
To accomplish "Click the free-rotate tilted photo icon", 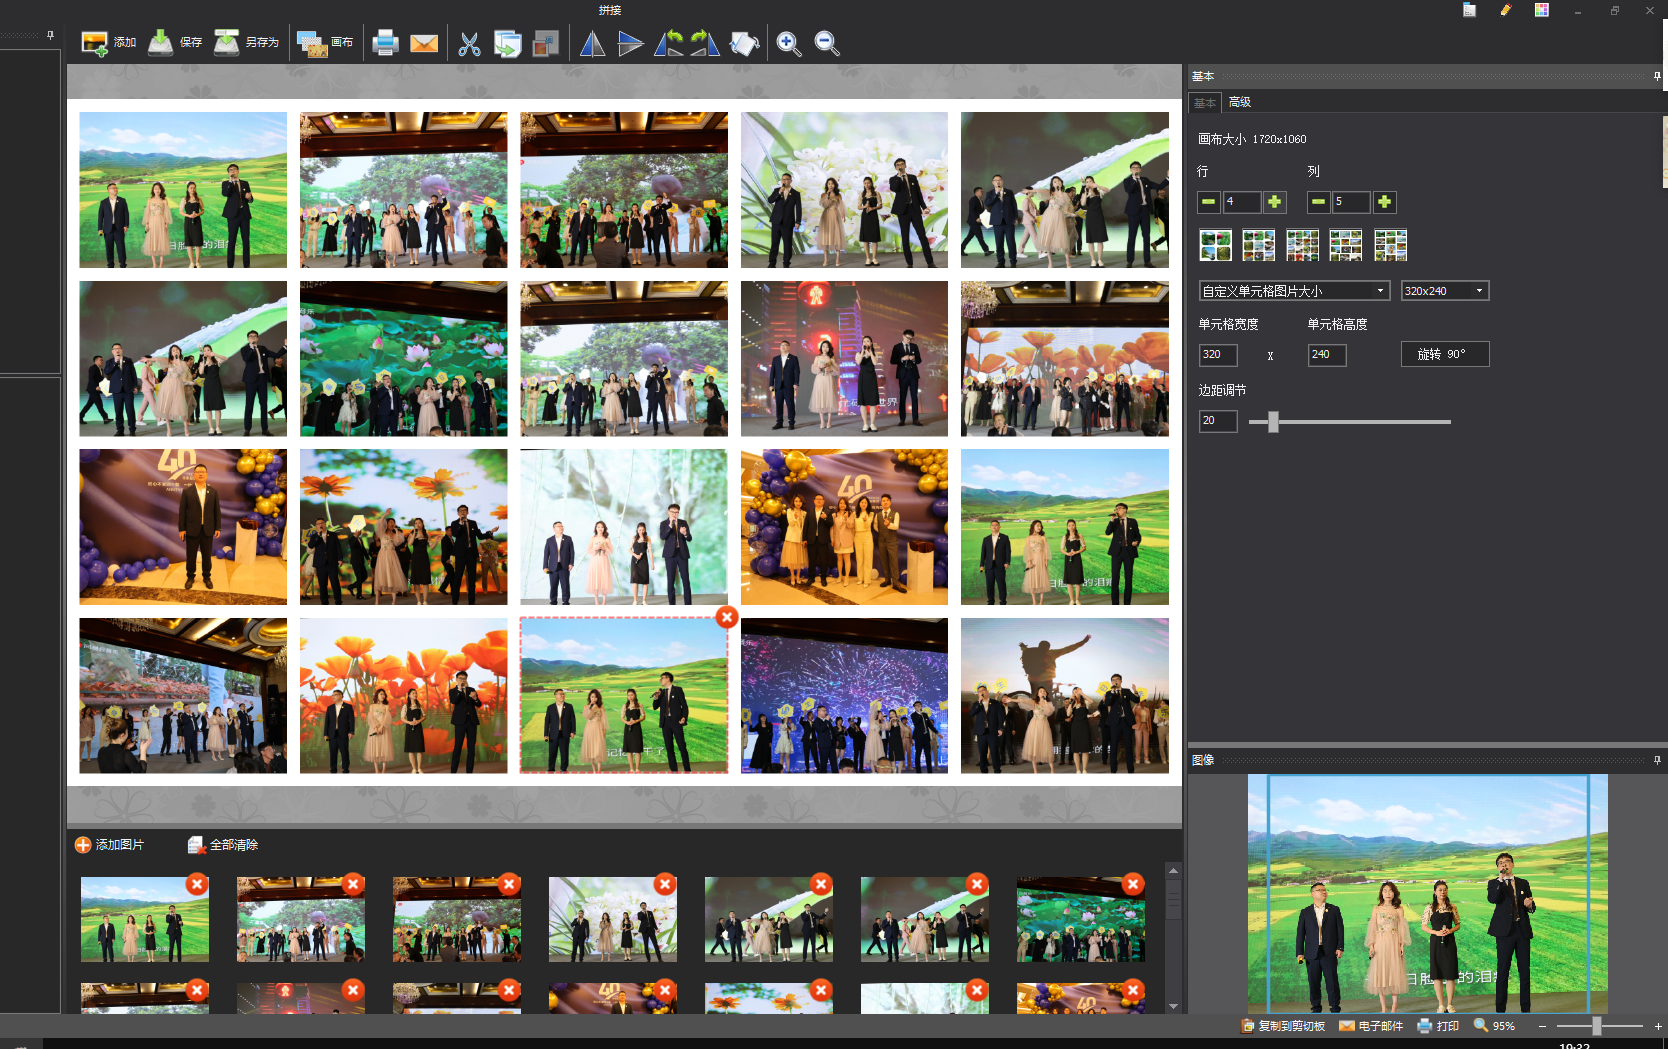I will pos(744,43).
